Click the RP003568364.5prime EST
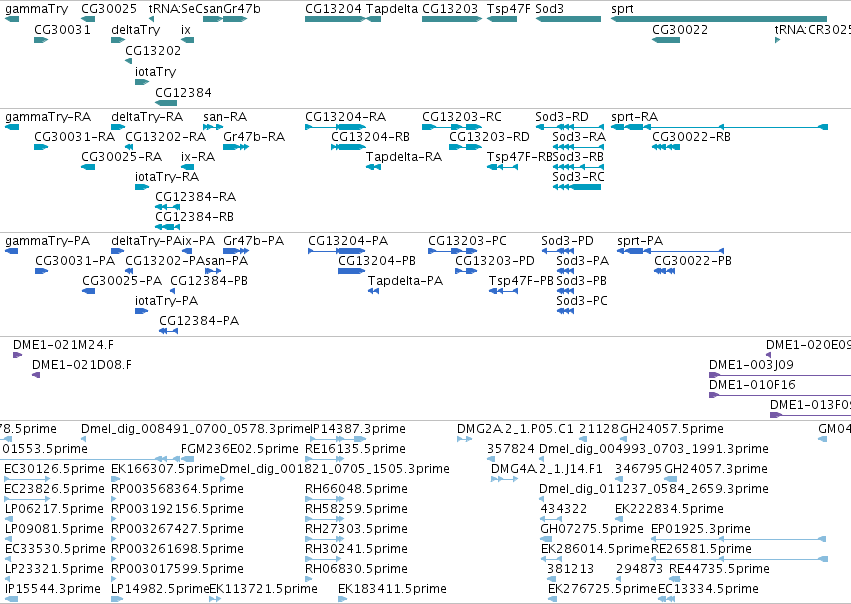Viewport: 851px width, 604px height. pyautogui.click(x=115, y=499)
